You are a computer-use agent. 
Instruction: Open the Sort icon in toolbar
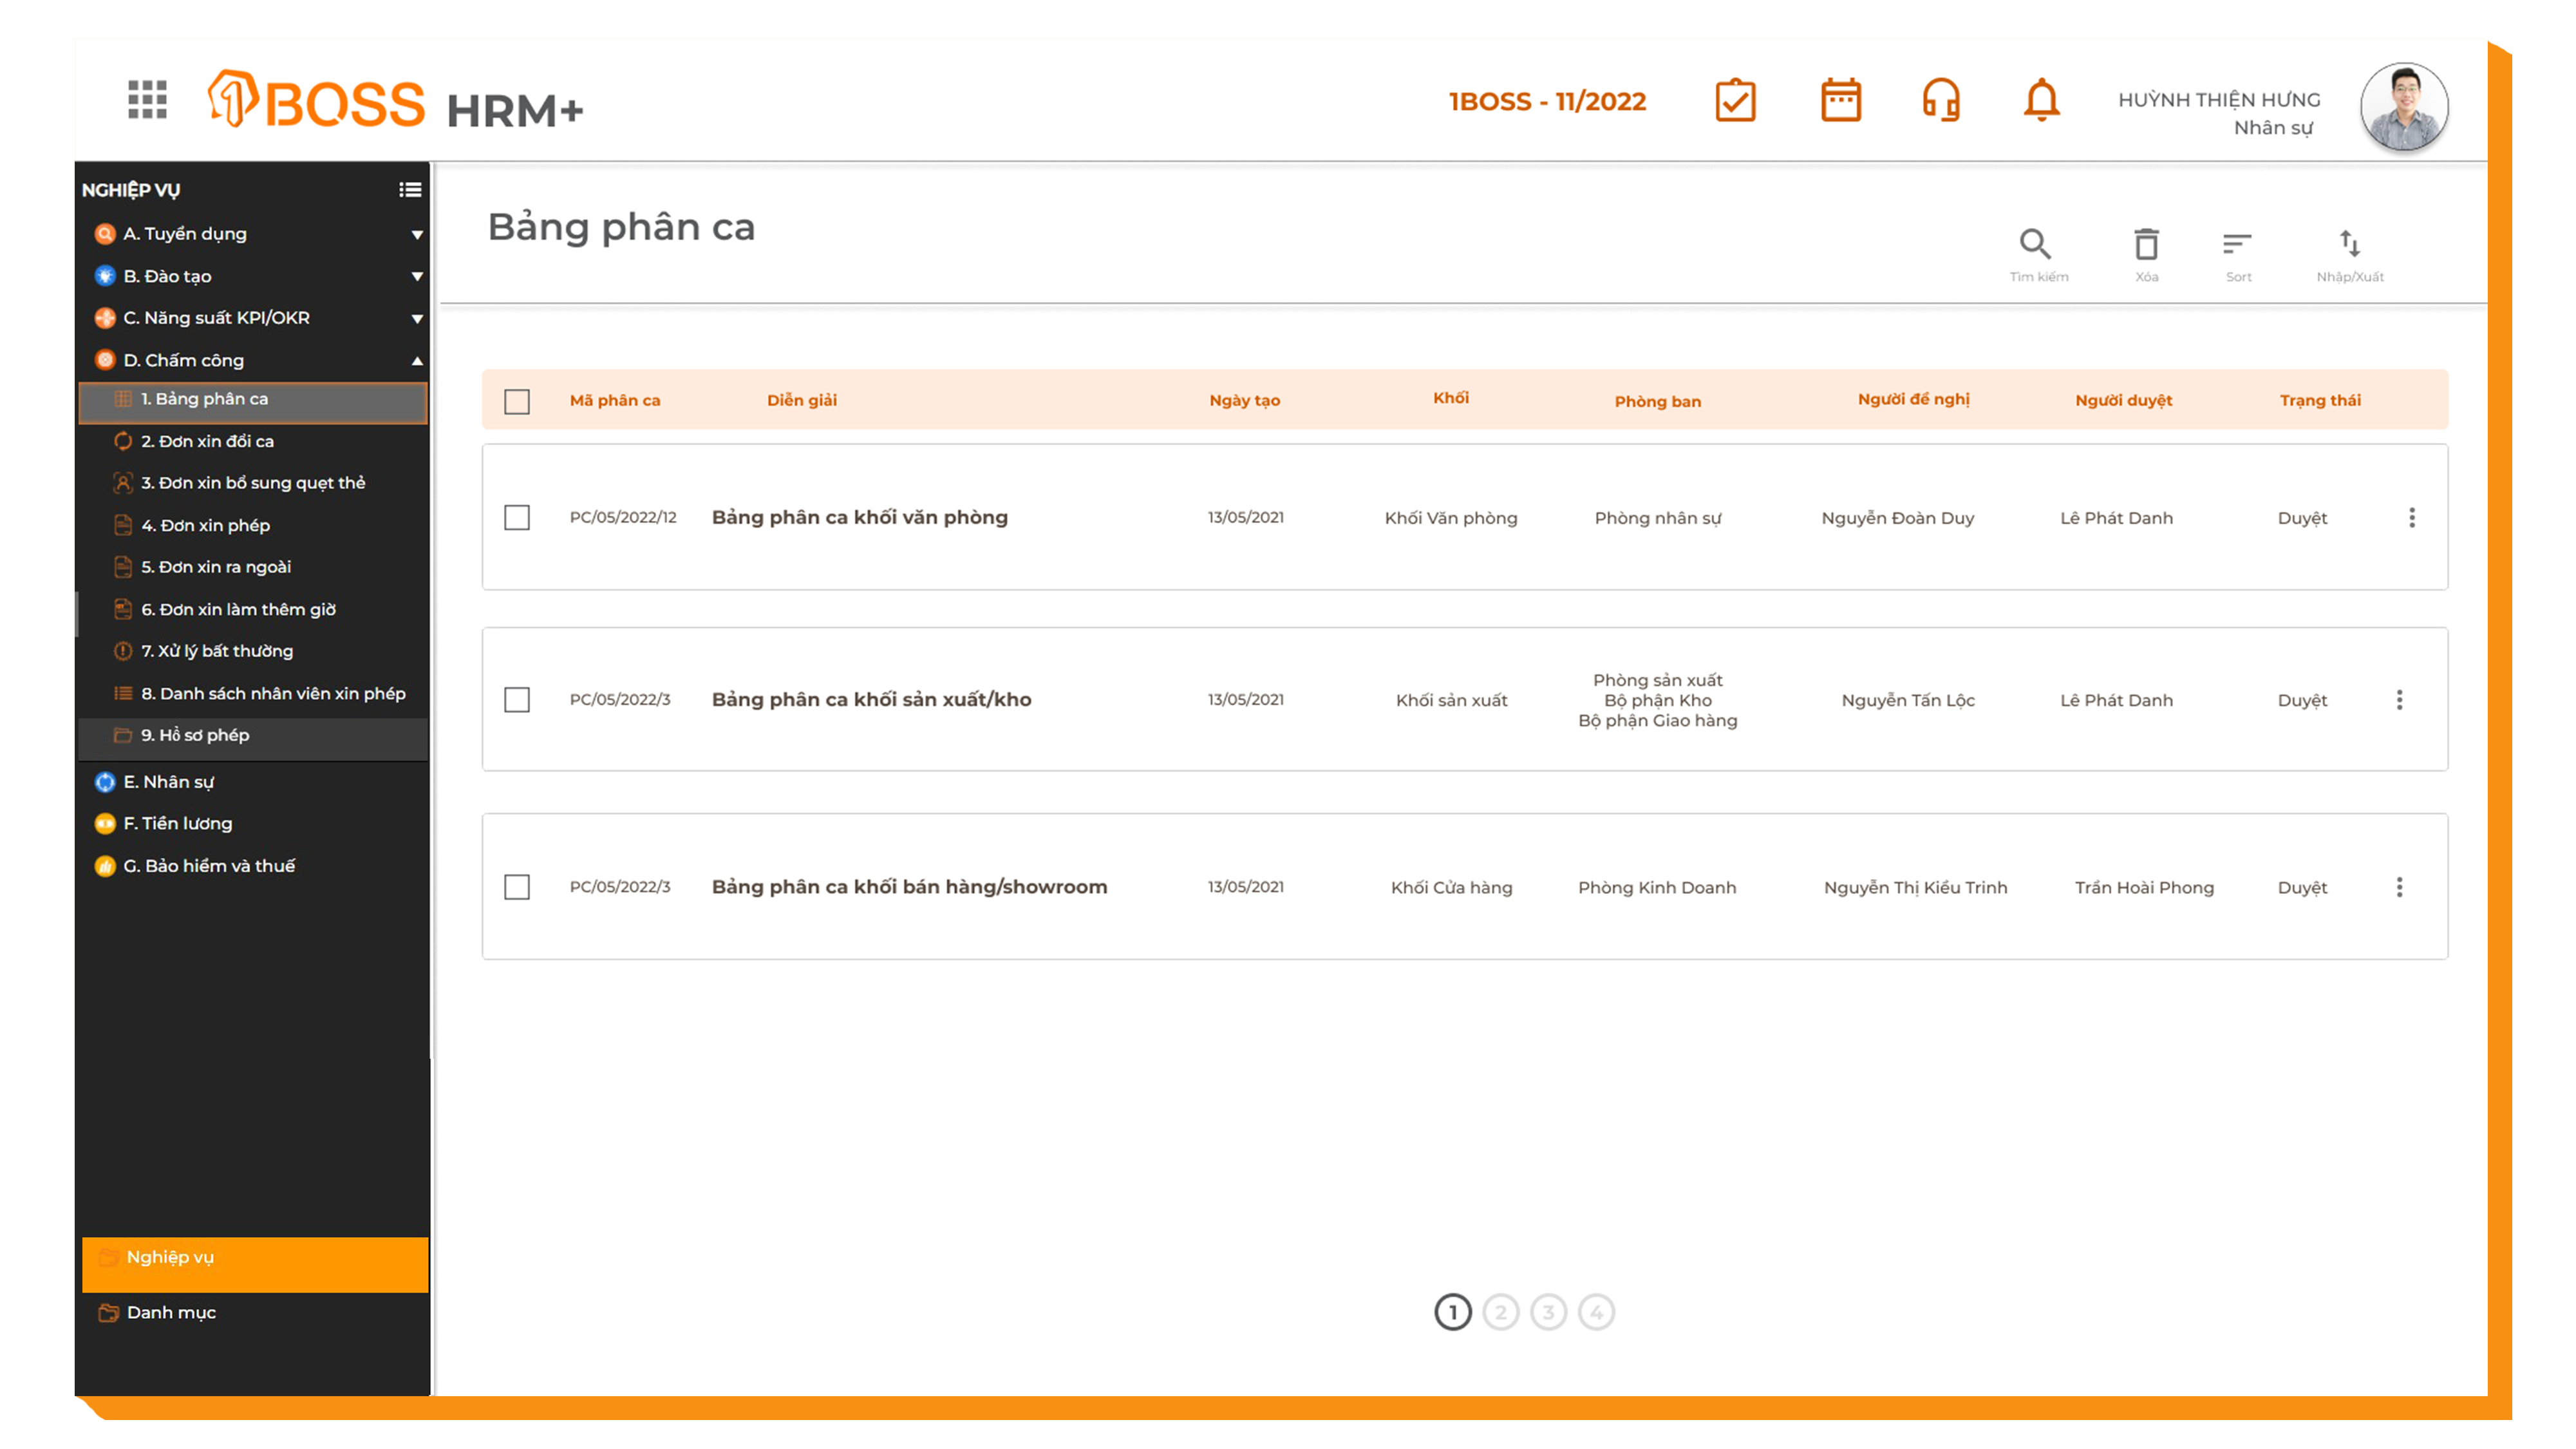coord(2237,245)
